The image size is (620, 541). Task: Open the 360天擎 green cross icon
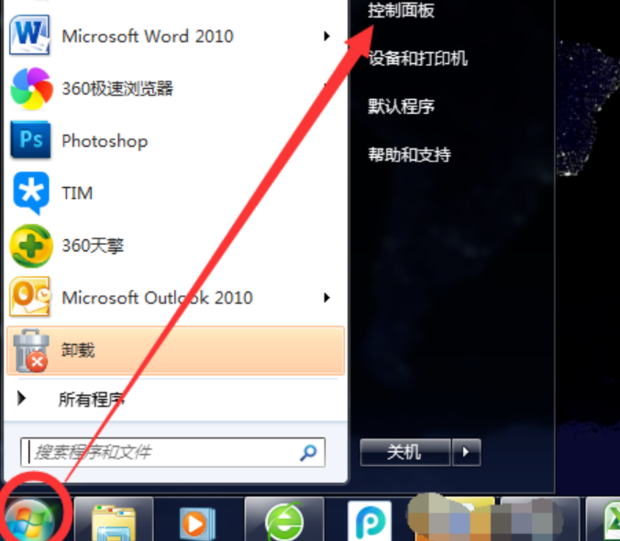pyautogui.click(x=31, y=246)
